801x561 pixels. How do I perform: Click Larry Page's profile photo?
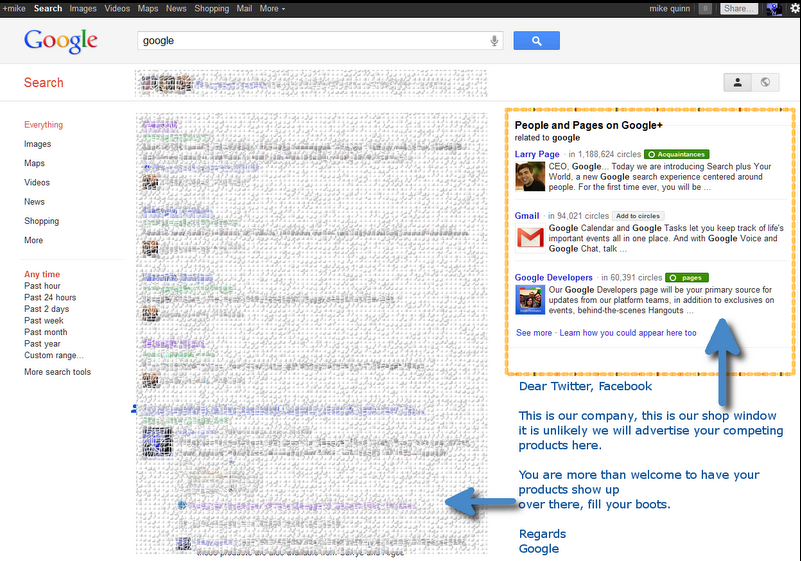click(530, 177)
